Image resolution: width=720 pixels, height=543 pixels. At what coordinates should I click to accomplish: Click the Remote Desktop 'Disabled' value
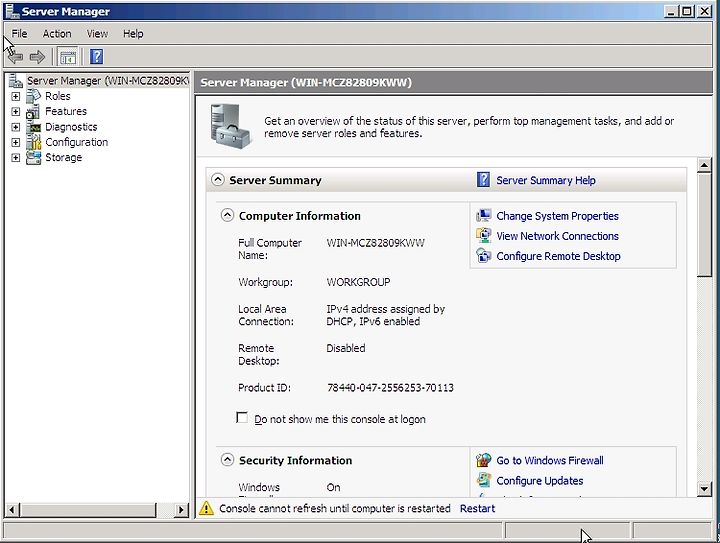pos(346,348)
